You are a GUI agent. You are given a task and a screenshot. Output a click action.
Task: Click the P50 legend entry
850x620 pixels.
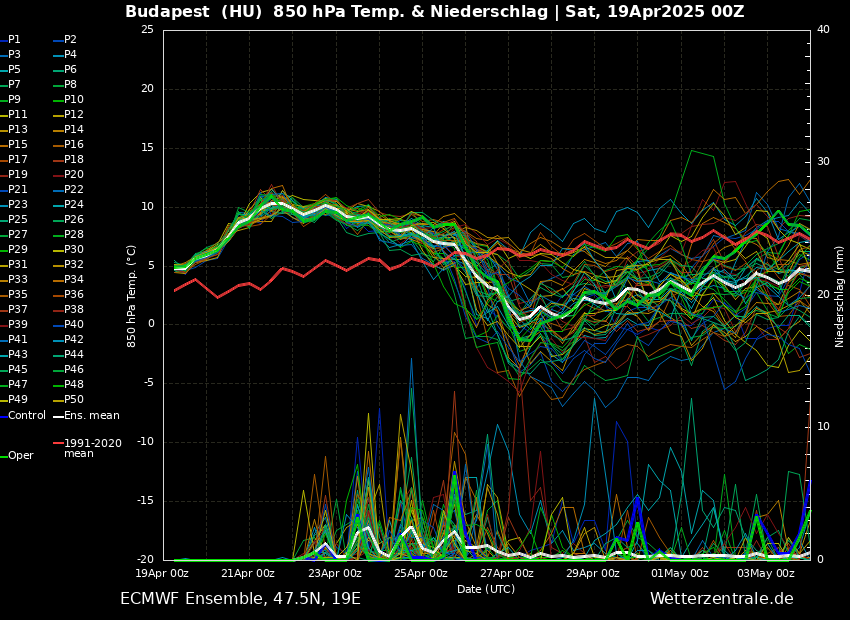pos(74,400)
